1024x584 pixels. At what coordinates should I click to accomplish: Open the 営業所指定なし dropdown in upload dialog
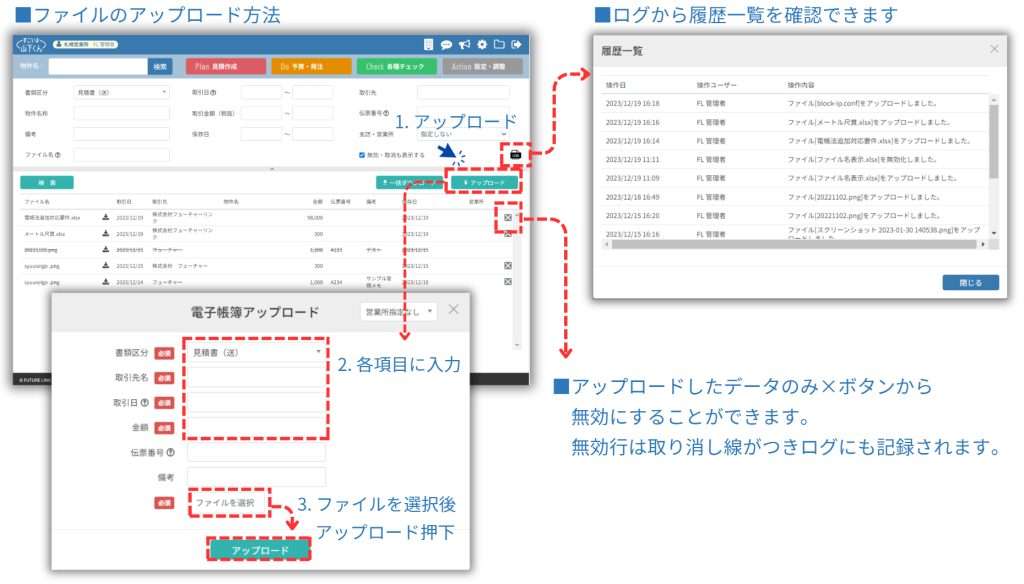pyautogui.click(x=398, y=312)
